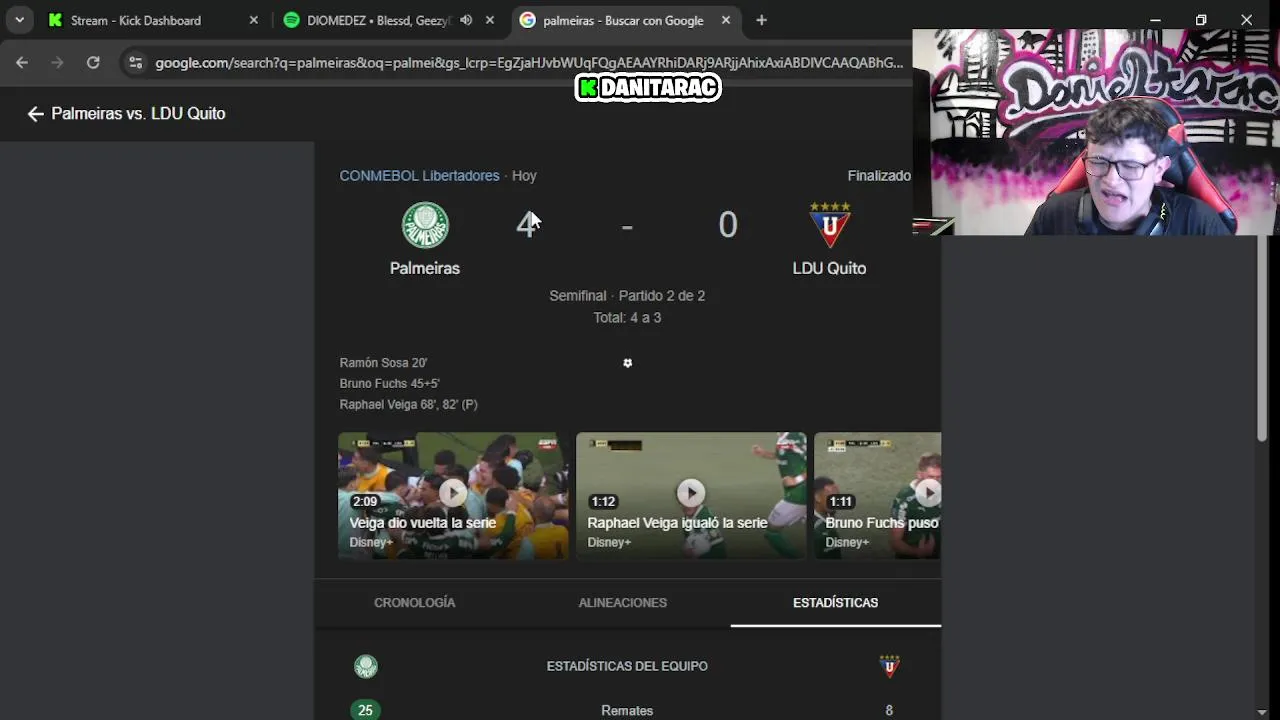Viewport: 1280px width, 720px height.
Task: Play 'Raphael Veiga igualó la serie' video
Action: coord(691,495)
